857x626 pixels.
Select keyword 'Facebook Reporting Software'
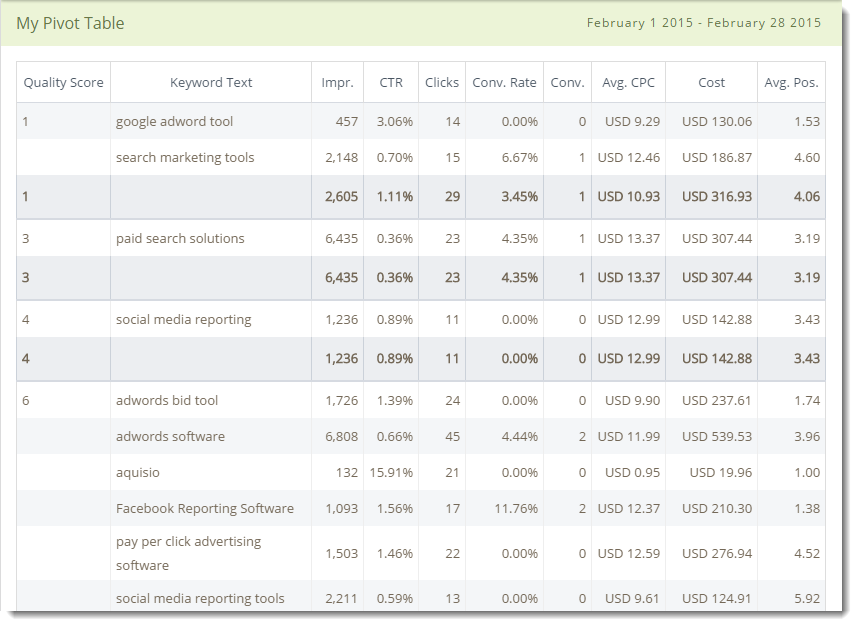205,508
